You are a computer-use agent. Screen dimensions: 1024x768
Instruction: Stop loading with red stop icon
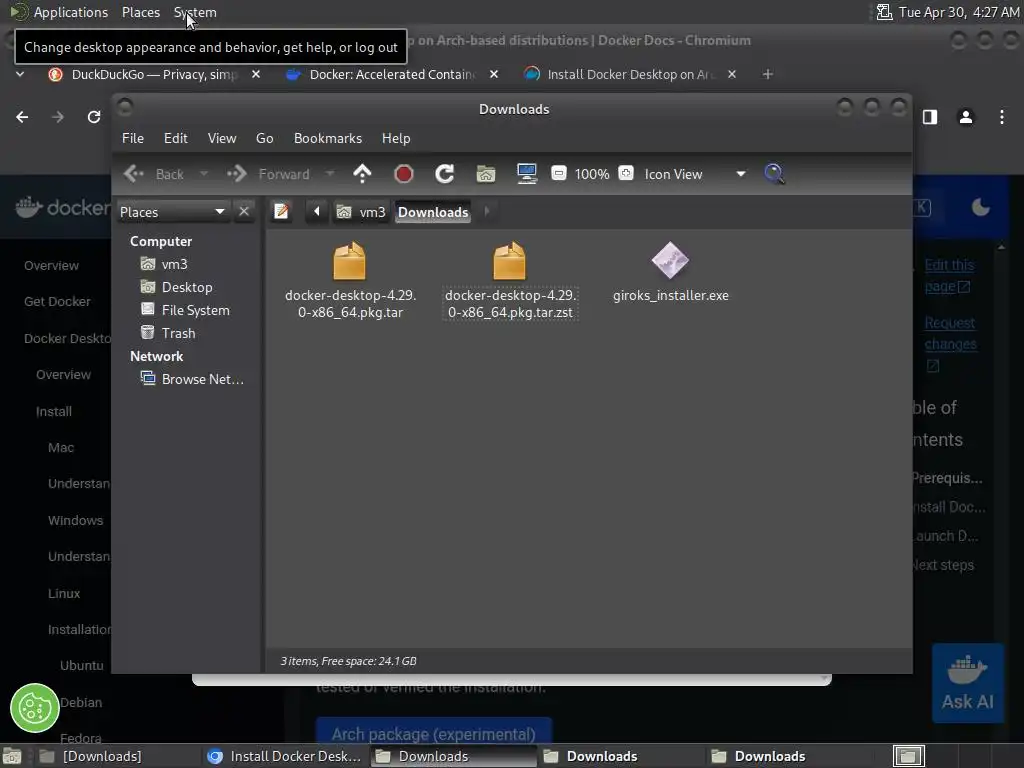pyautogui.click(x=404, y=174)
